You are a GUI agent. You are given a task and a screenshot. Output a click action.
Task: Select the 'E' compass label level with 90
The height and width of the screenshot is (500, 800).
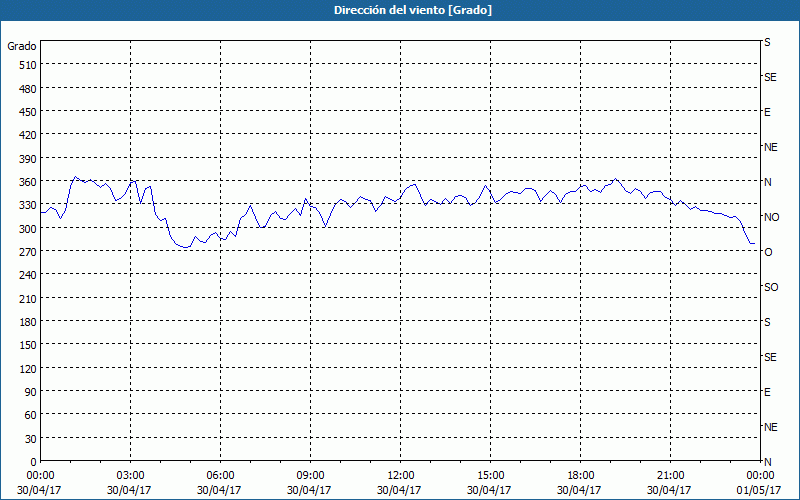[x=767, y=392]
